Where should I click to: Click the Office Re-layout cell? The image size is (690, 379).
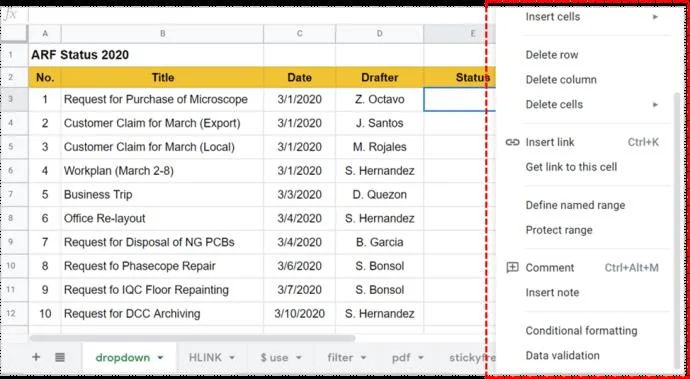(x=162, y=218)
